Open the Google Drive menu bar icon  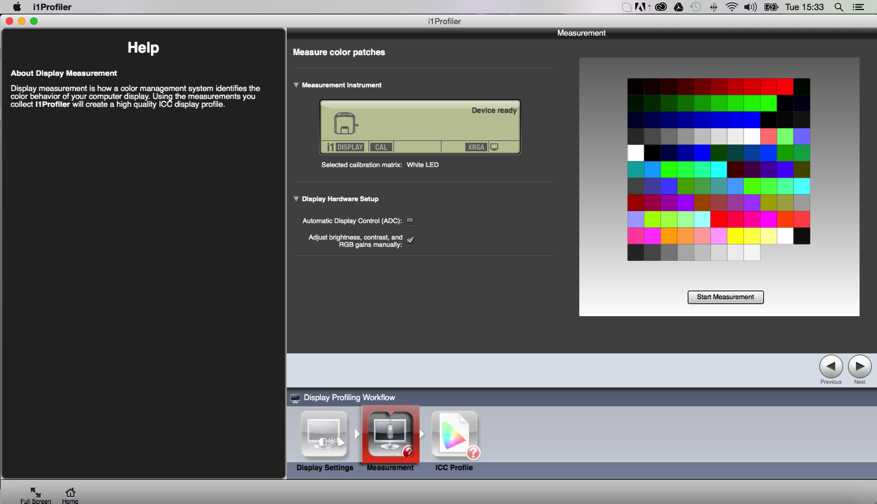pos(678,7)
